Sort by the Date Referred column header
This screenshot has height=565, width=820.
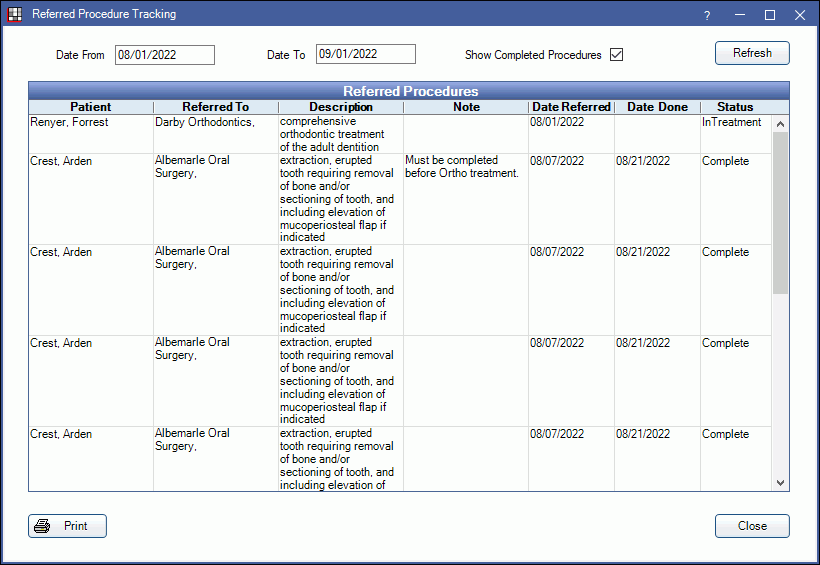point(571,107)
